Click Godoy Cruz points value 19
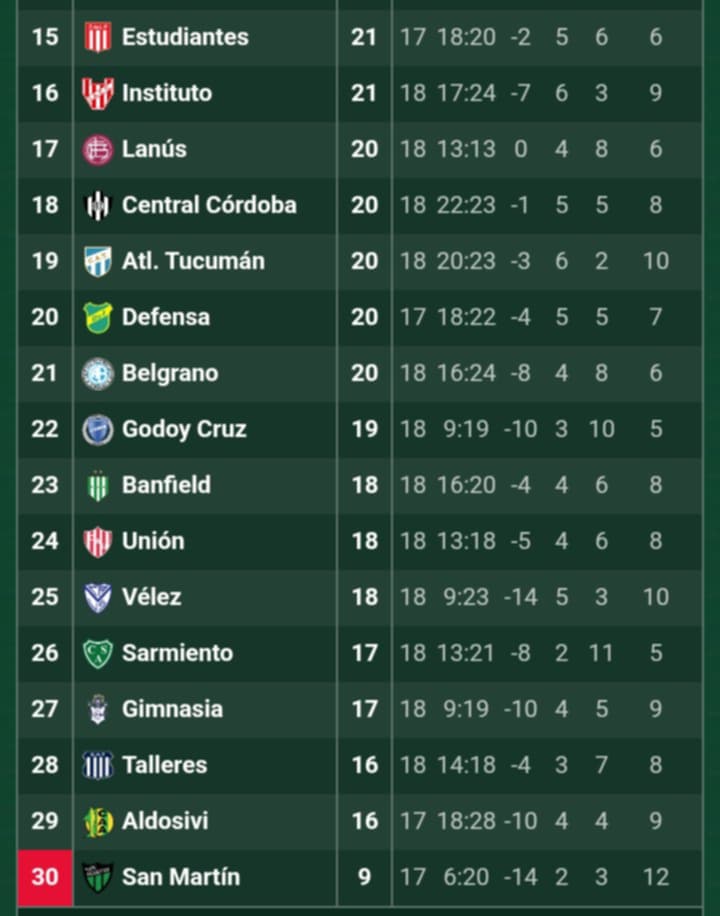720x916 pixels. (x=364, y=429)
